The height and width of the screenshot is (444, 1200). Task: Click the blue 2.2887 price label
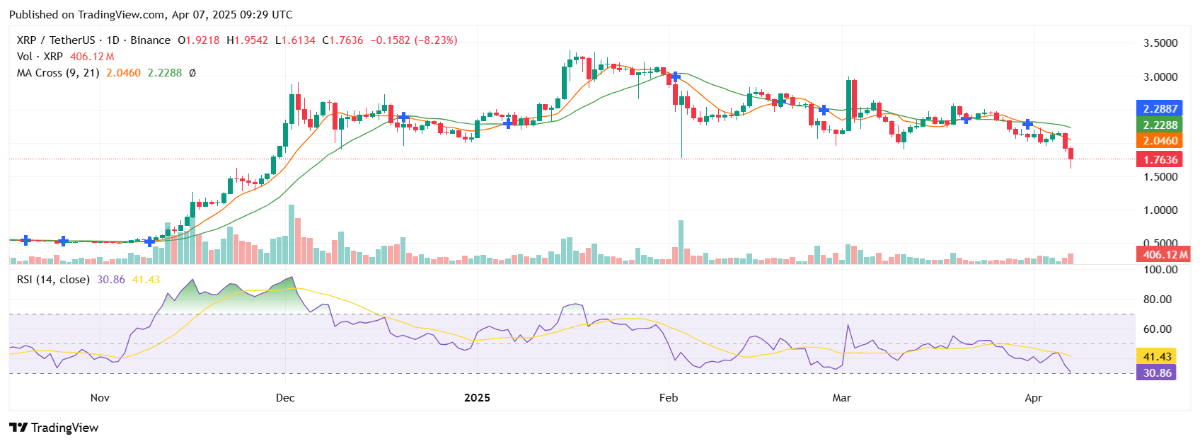[x=1160, y=107]
